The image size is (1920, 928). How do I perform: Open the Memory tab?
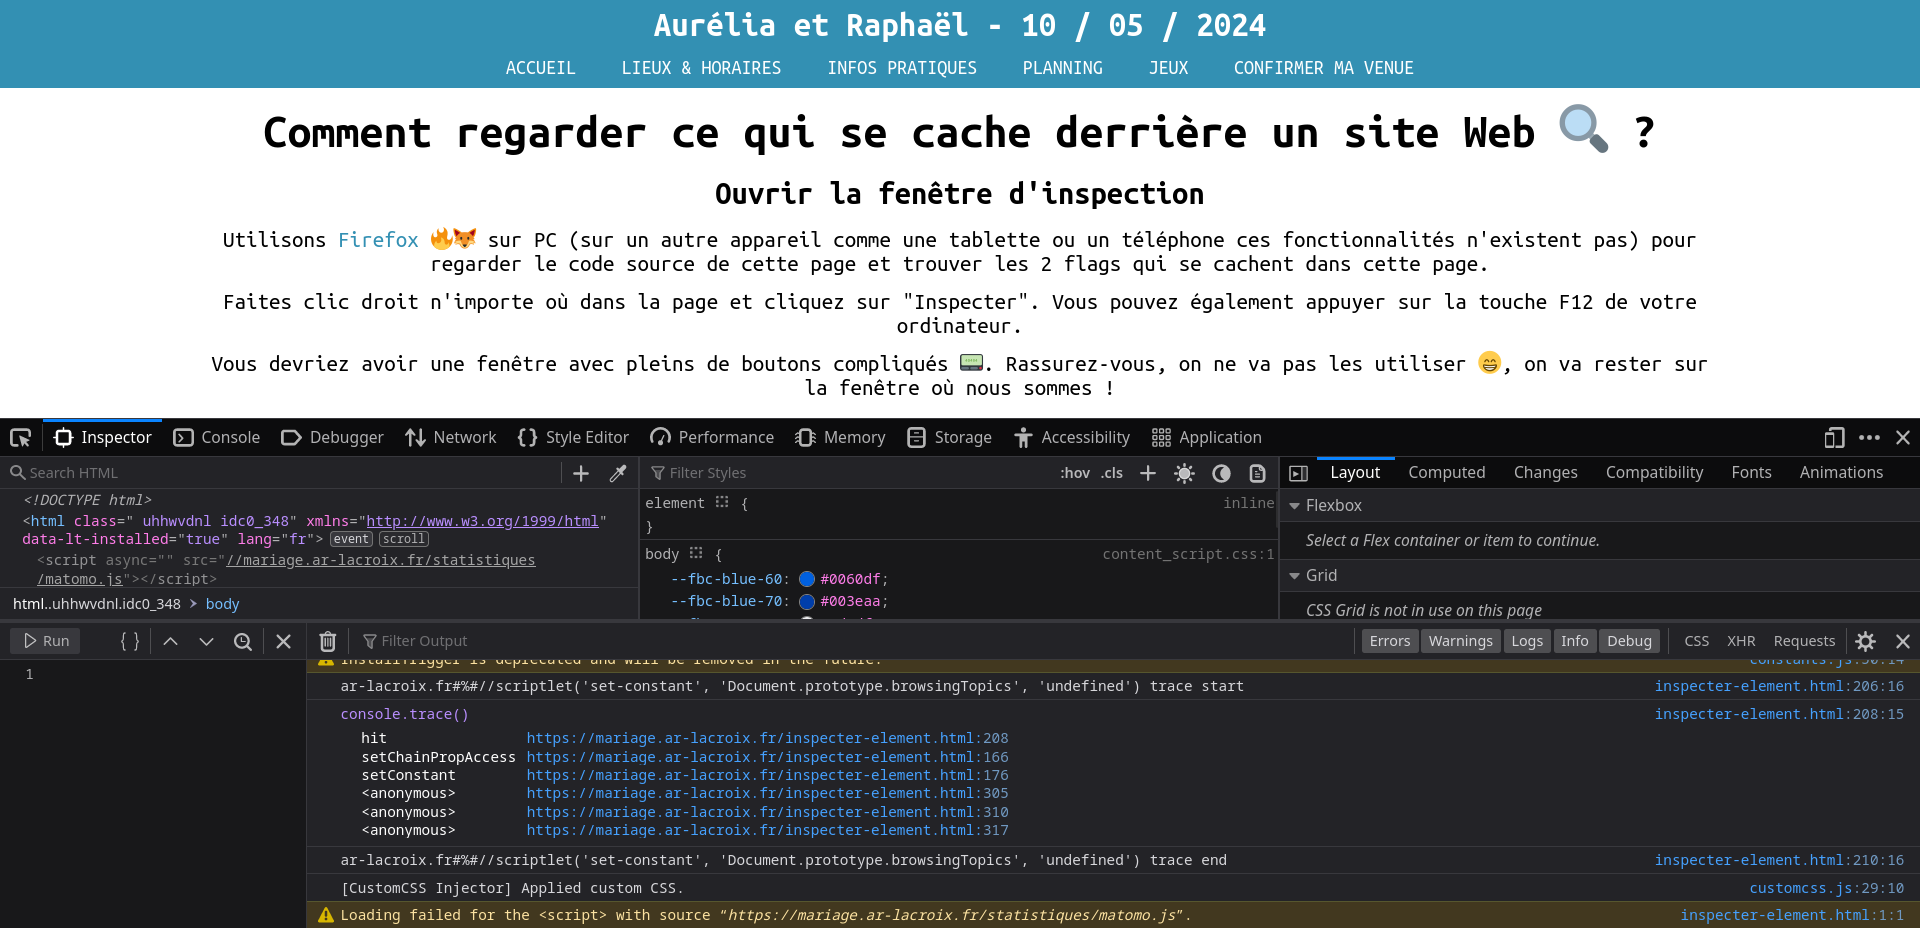tap(840, 437)
